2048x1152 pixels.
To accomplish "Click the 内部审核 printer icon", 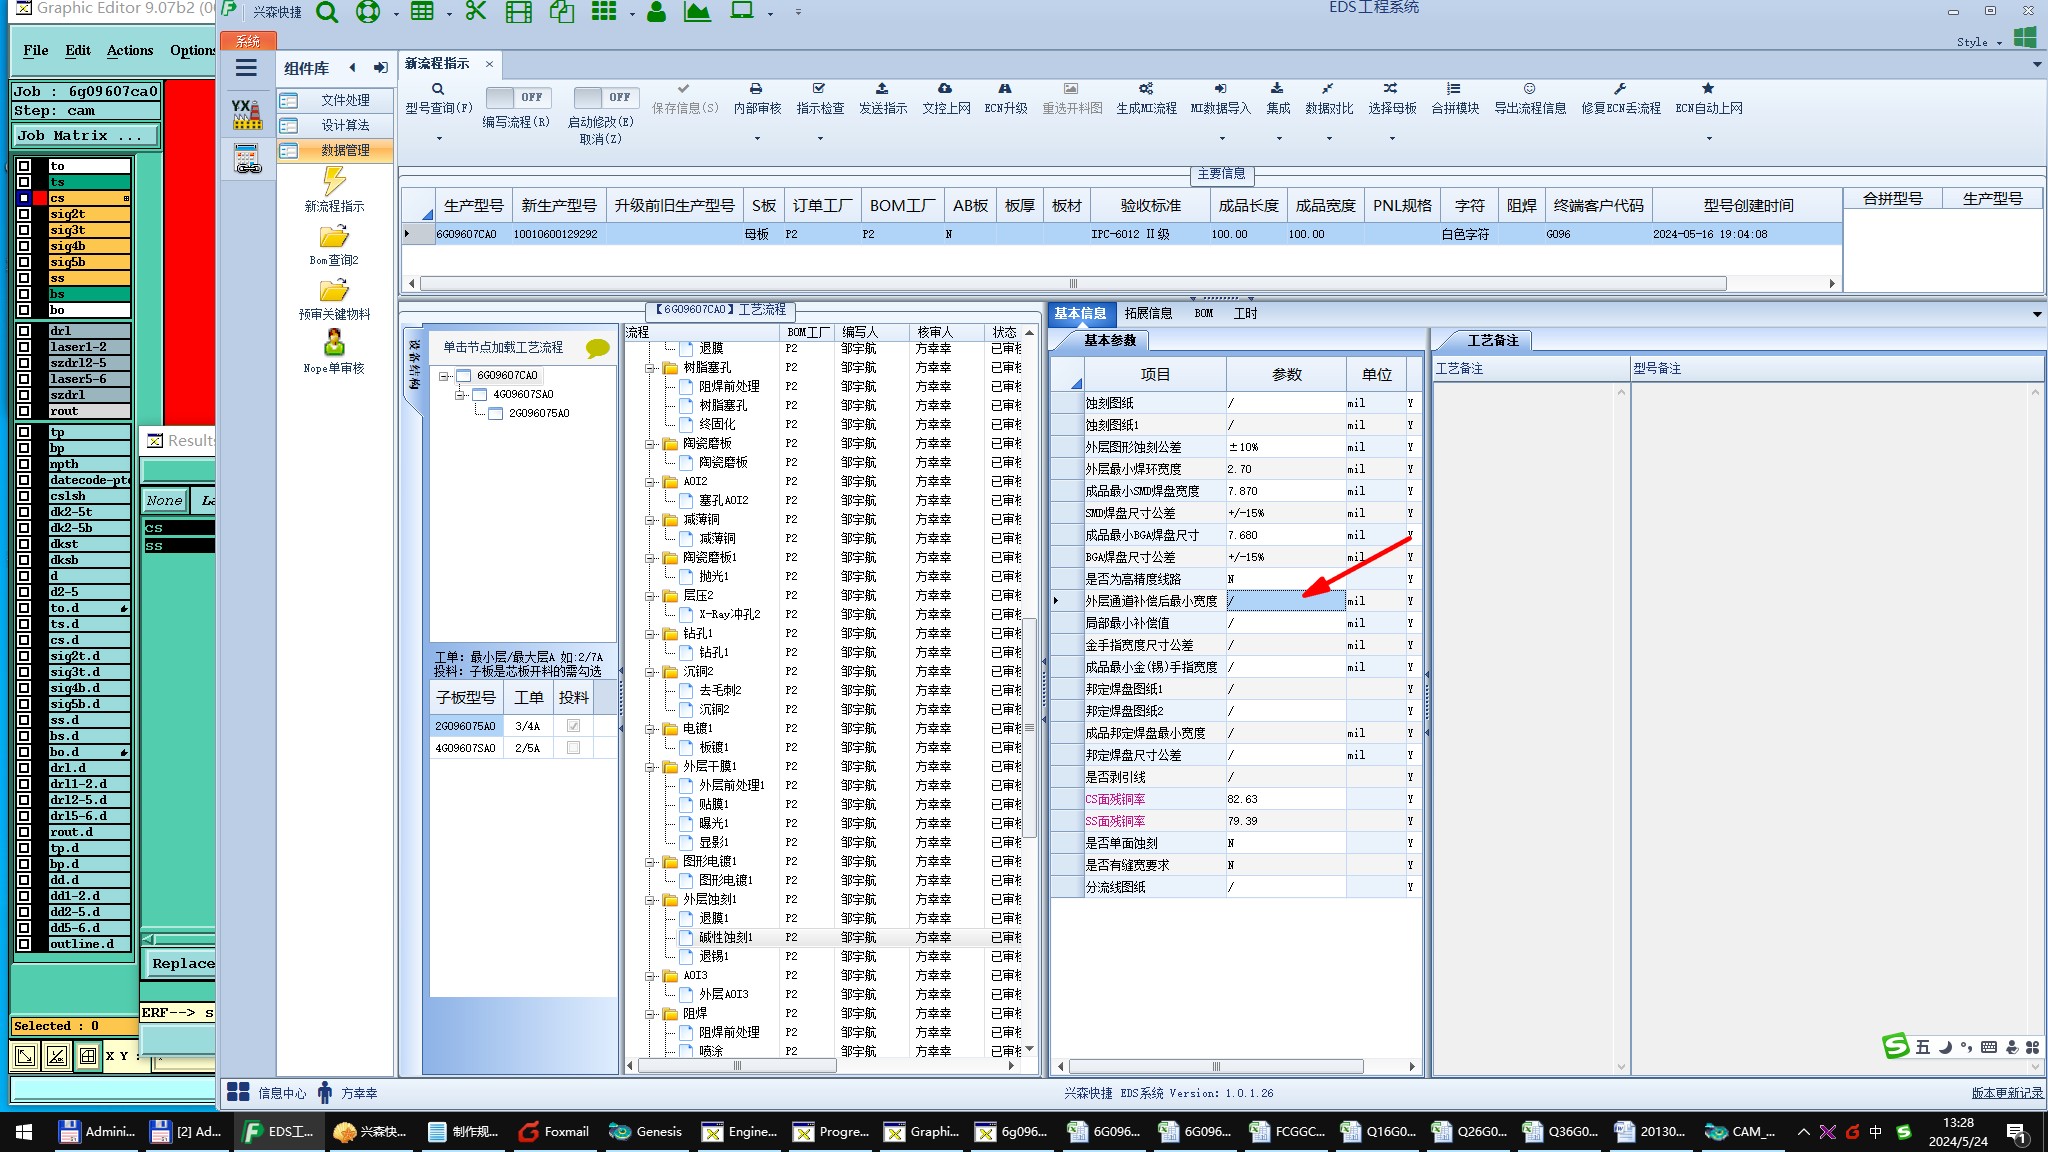I will pyautogui.click(x=756, y=89).
